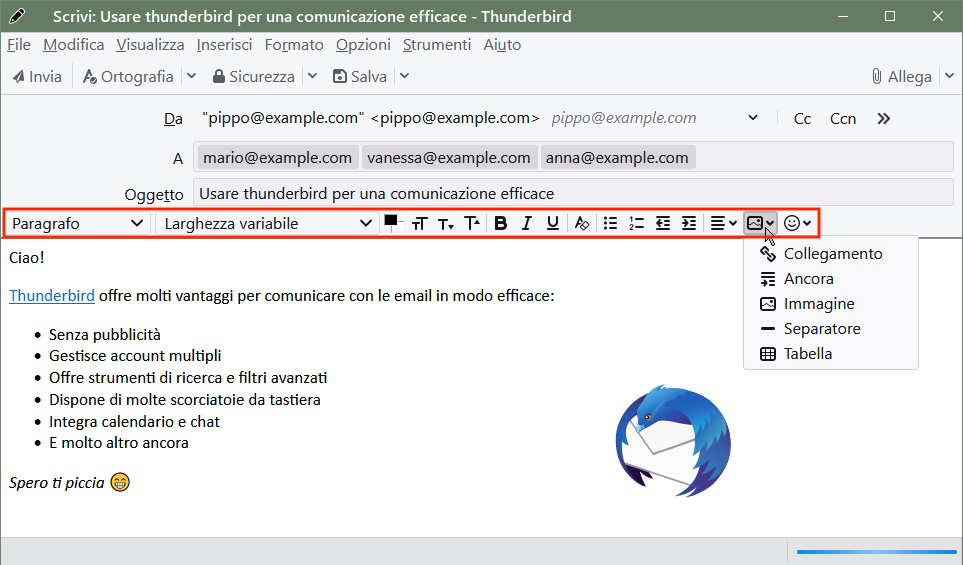Image resolution: width=963 pixels, height=565 pixels.
Task: Toggle italic text formatting
Action: pyautogui.click(x=526, y=224)
